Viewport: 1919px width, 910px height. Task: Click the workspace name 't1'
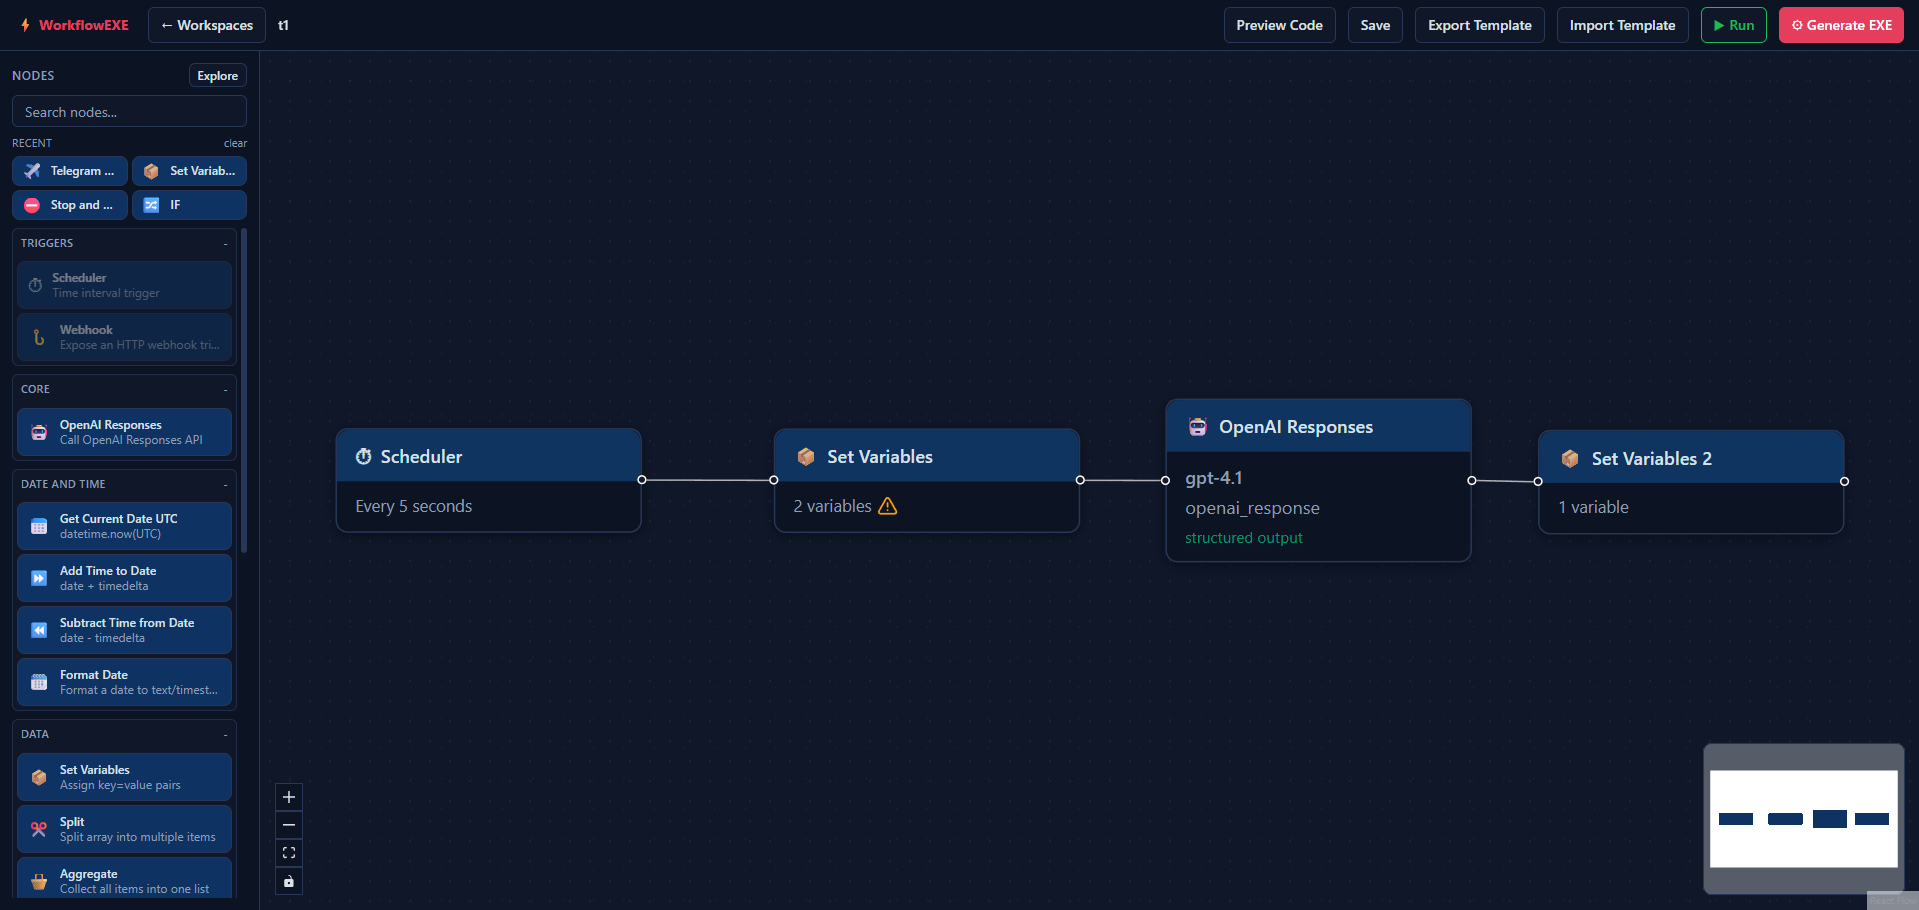tap(283, 25)
